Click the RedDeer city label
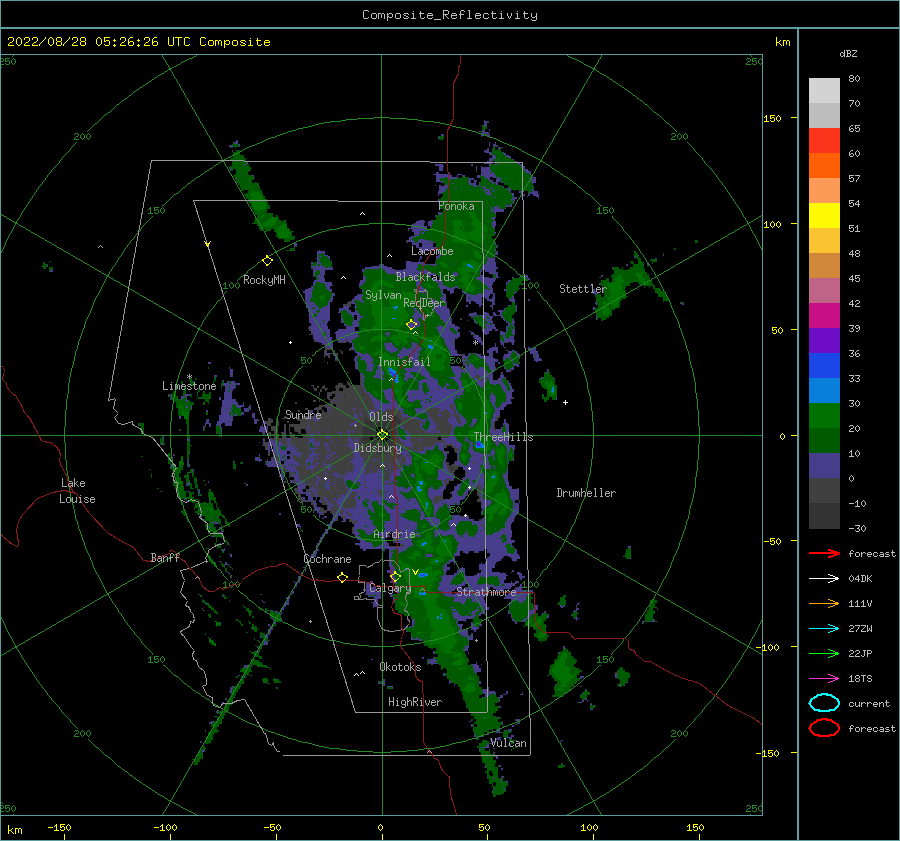The width and height of the screenshot is (900, 841). pyautogui.click(x=424, y=303)
